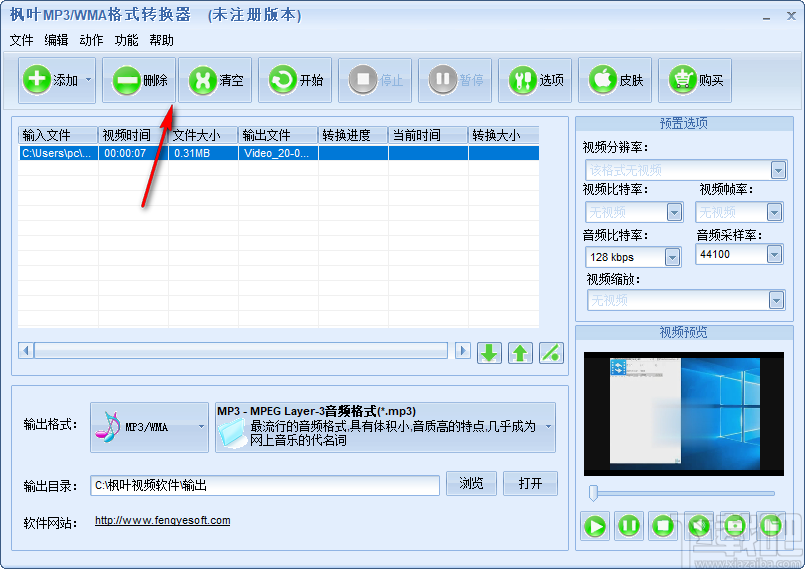Click the 视频时间 column header
The width and height of the screenshot is (805, 569).
pyautogui.click(x=133, y=135)
